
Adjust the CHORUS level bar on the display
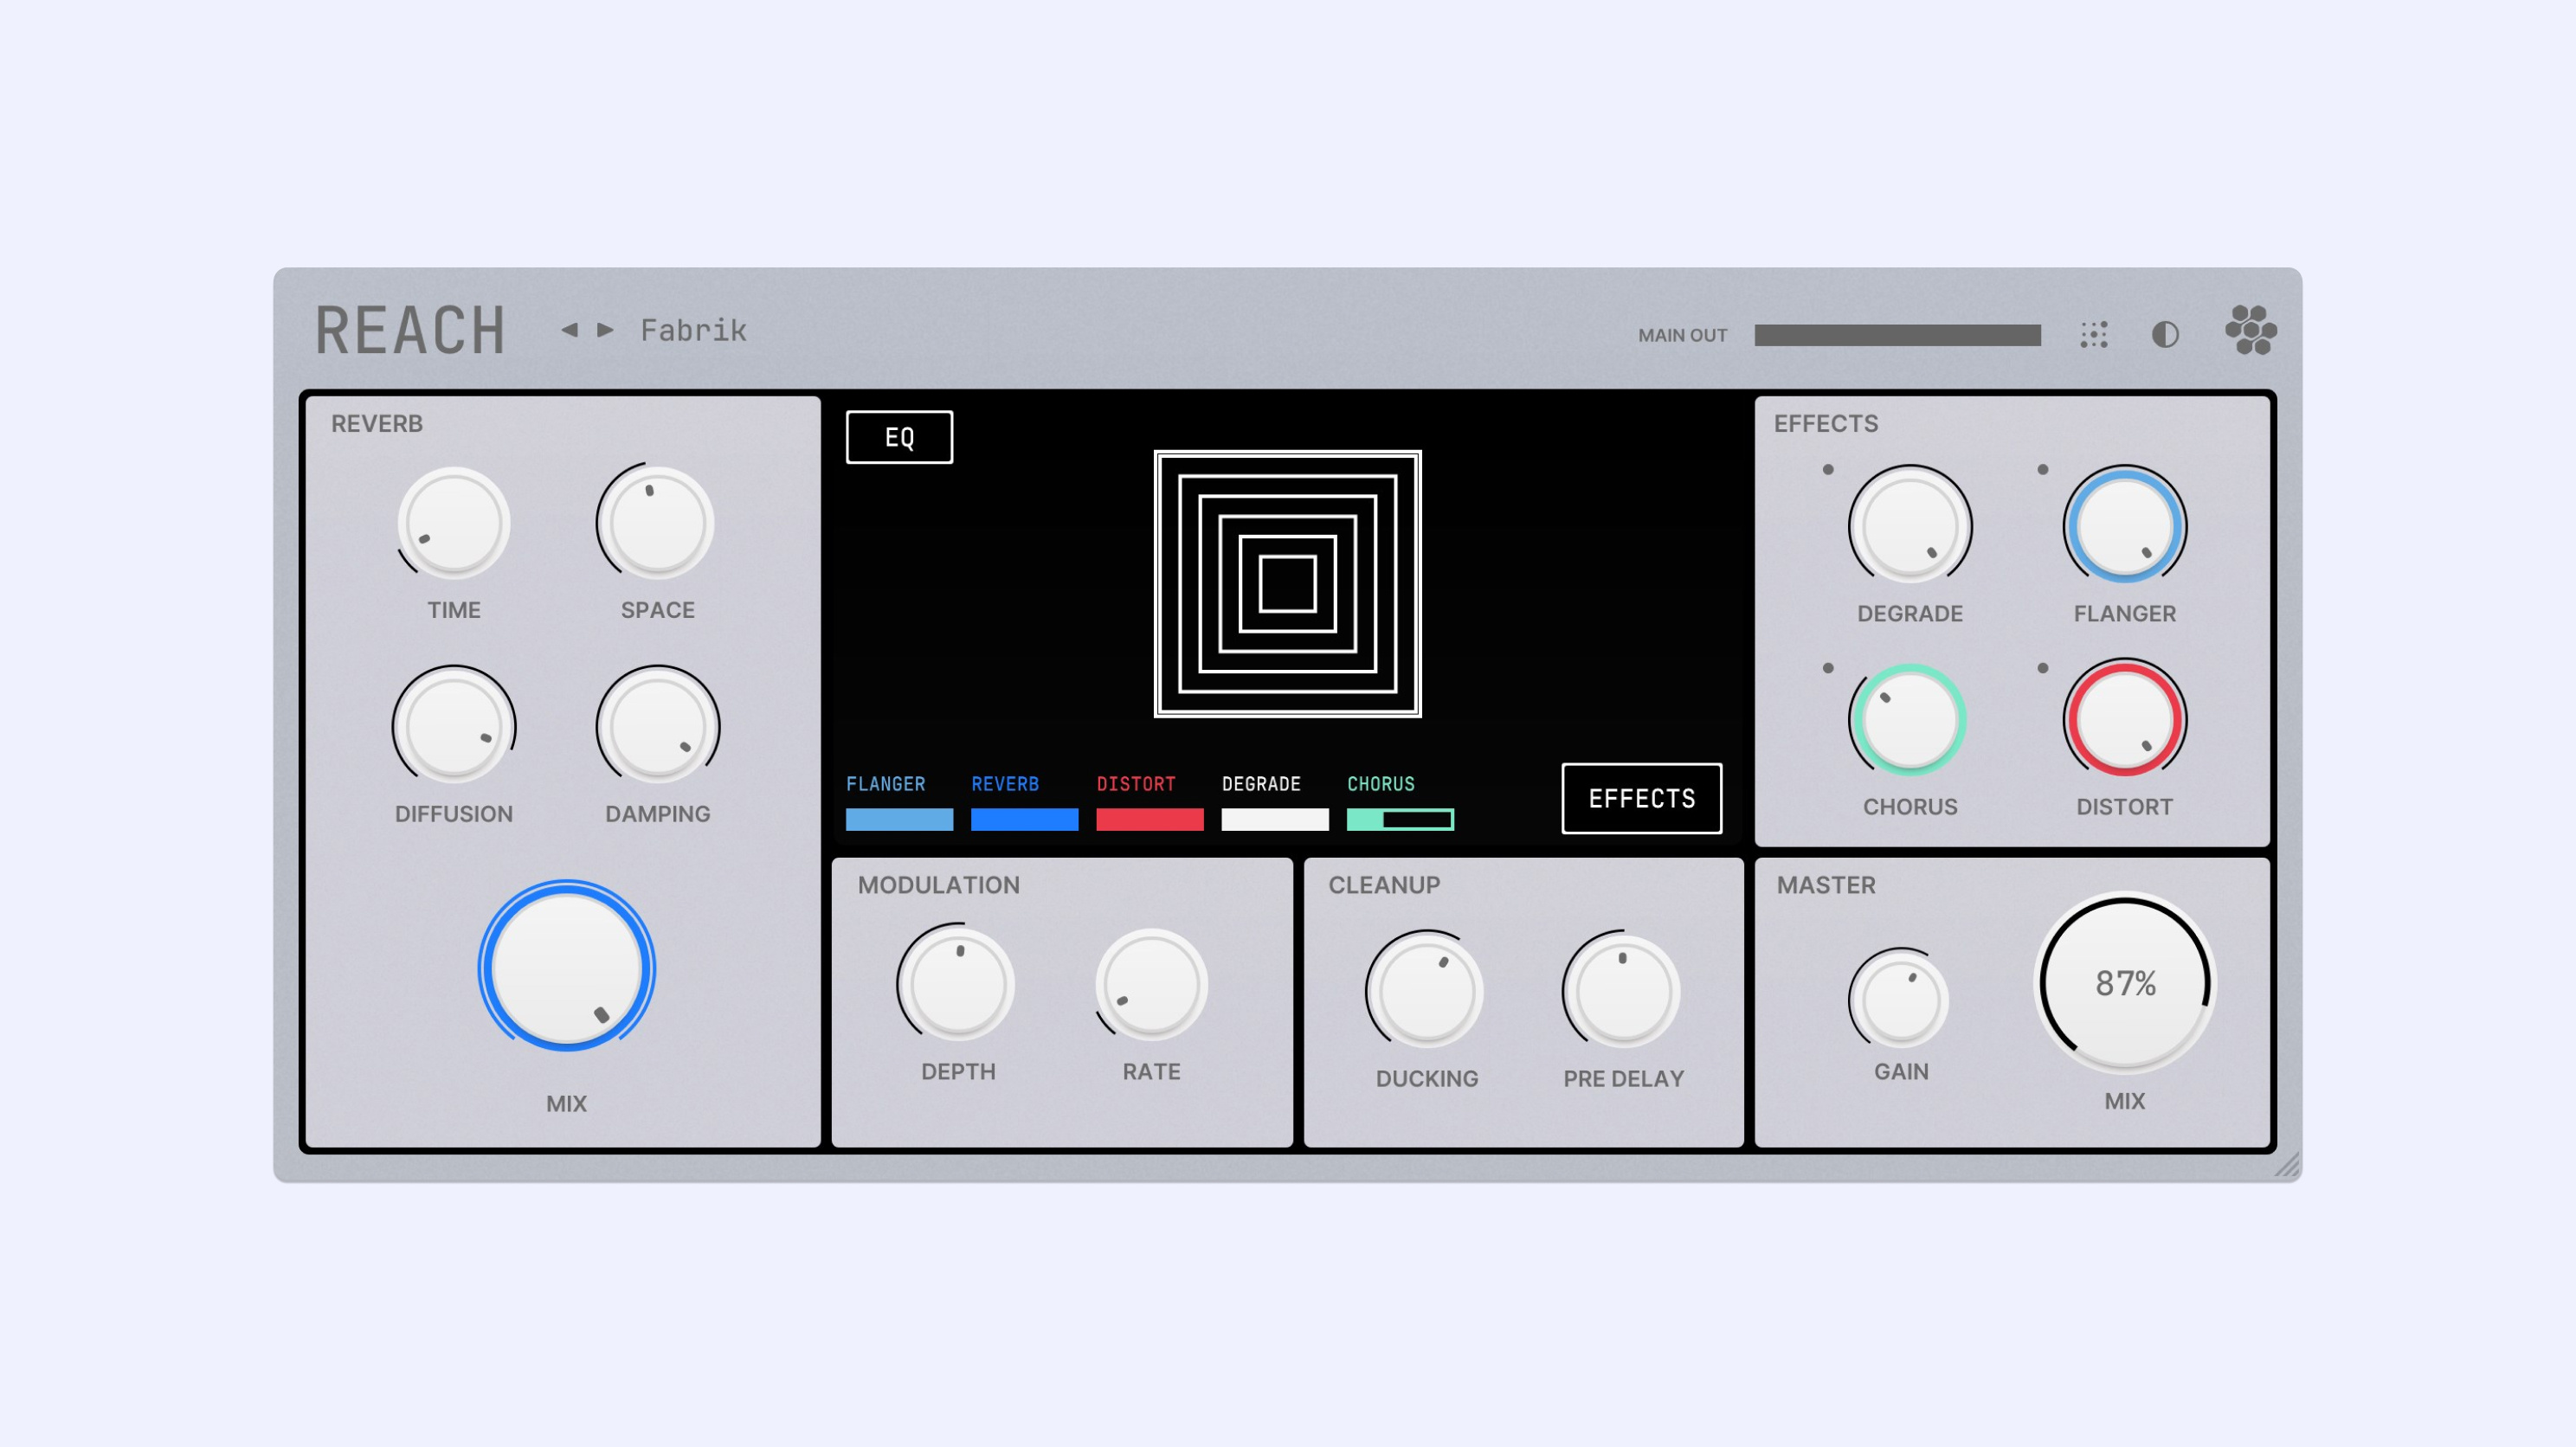pos(1400,818)
